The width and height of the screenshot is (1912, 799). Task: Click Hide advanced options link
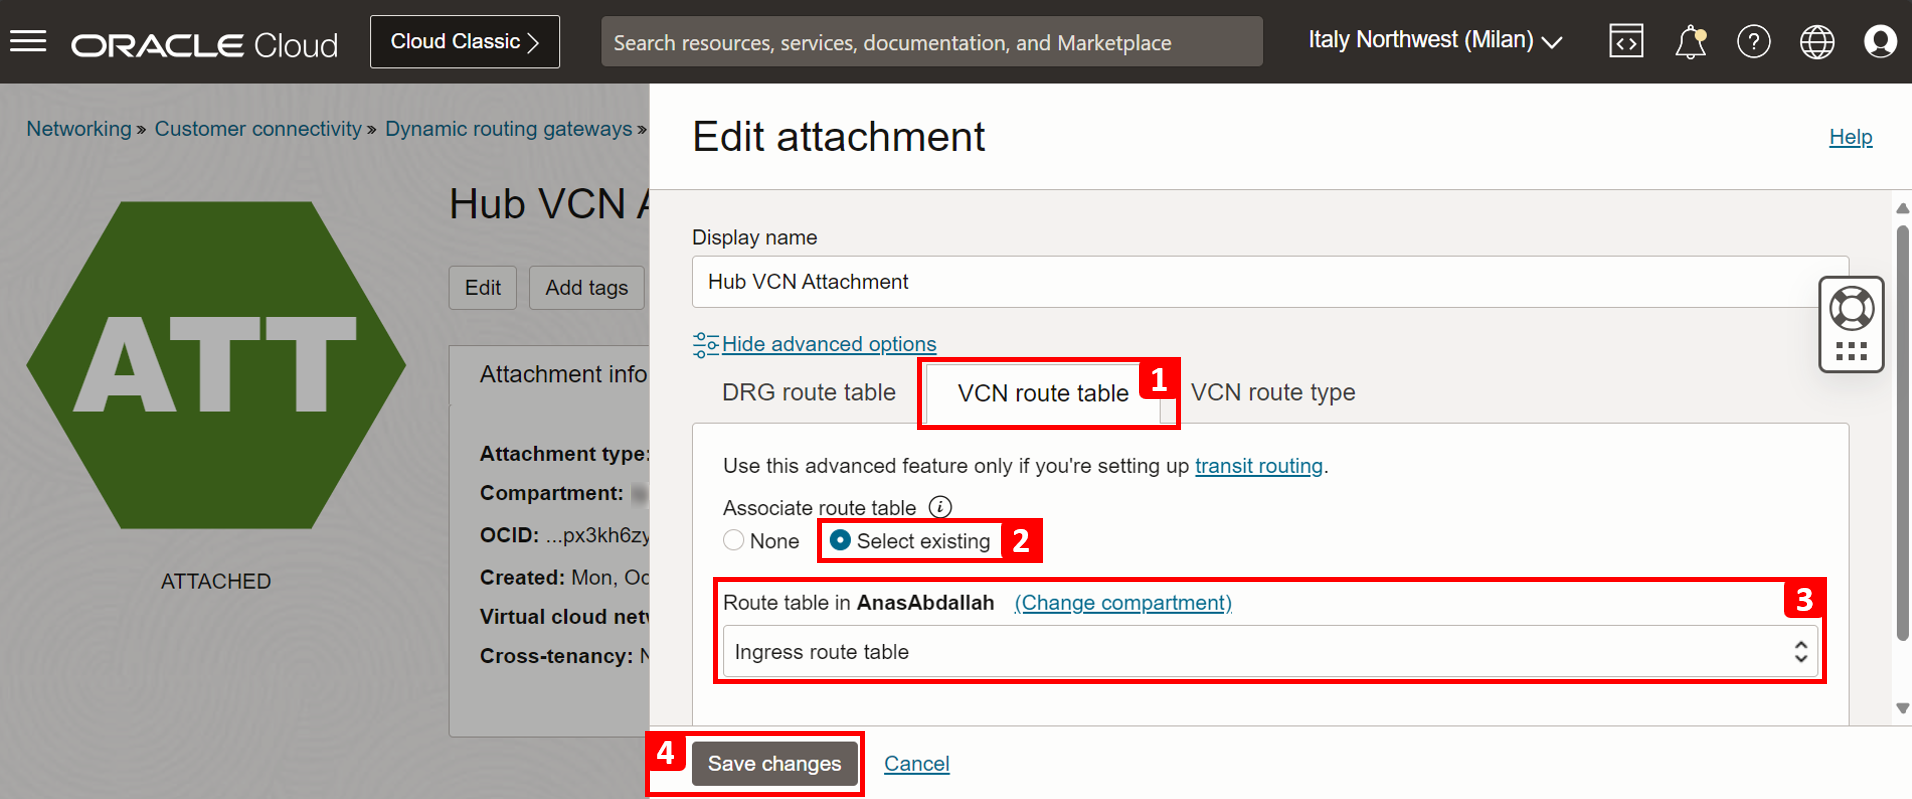tap(829, 344)
